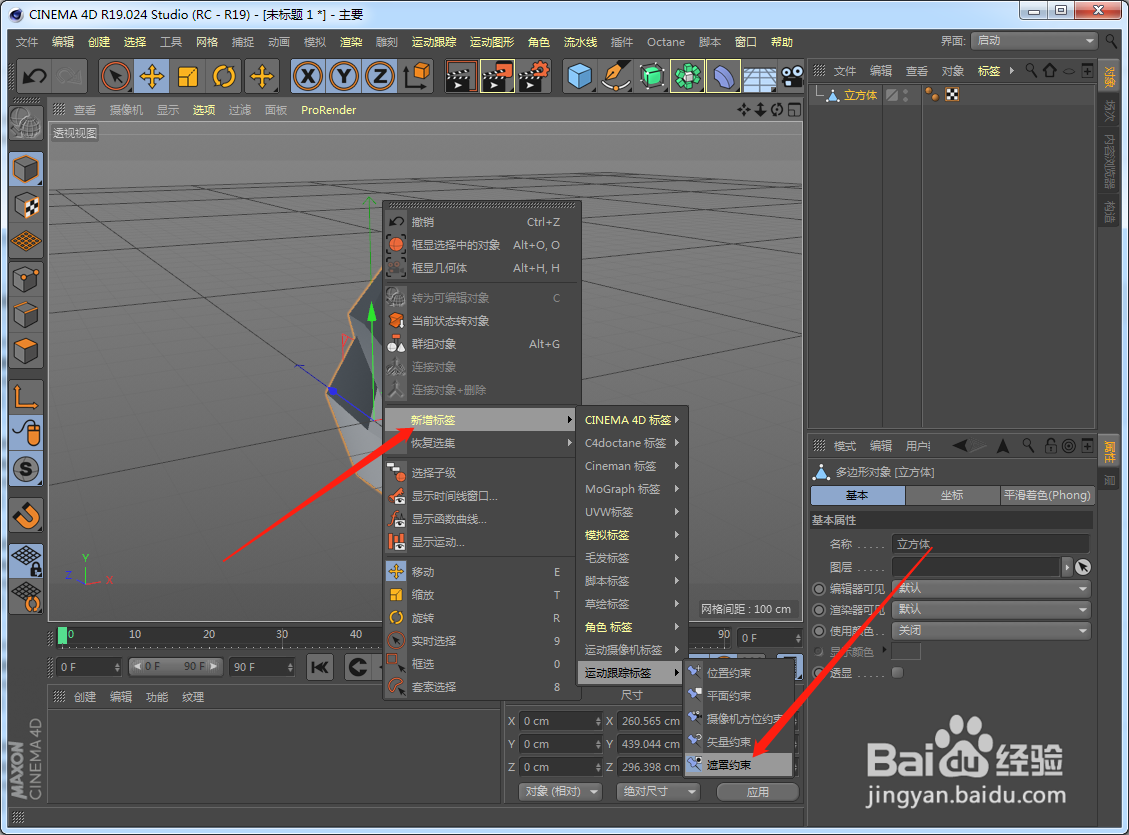Click Render View clapperboard icon
Screen dimensions: 1129x835
tap(460, 76)
